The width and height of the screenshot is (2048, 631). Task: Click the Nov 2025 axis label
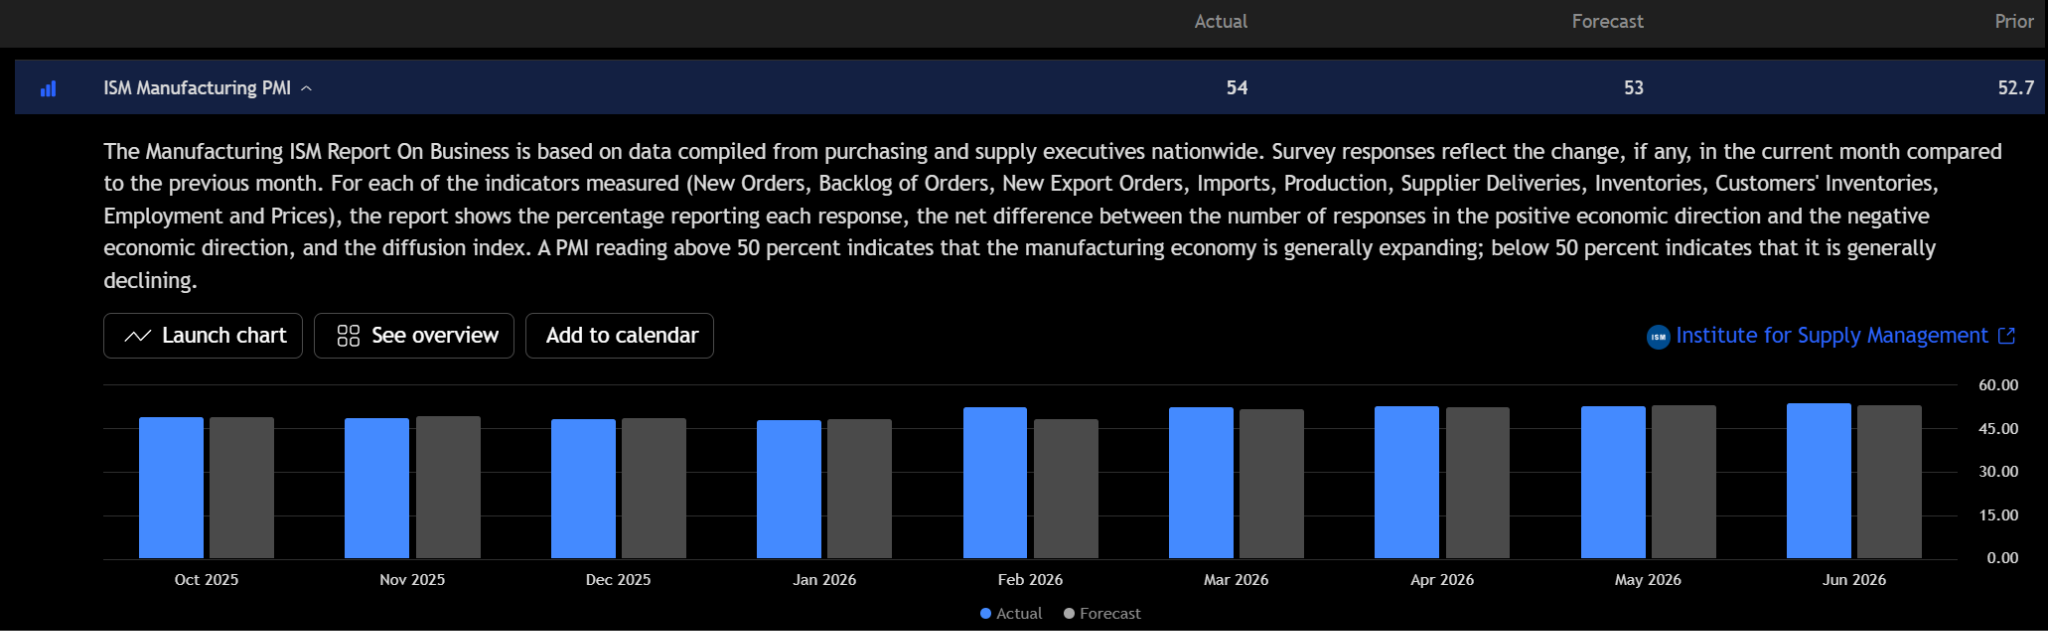(x=412, y=580)
